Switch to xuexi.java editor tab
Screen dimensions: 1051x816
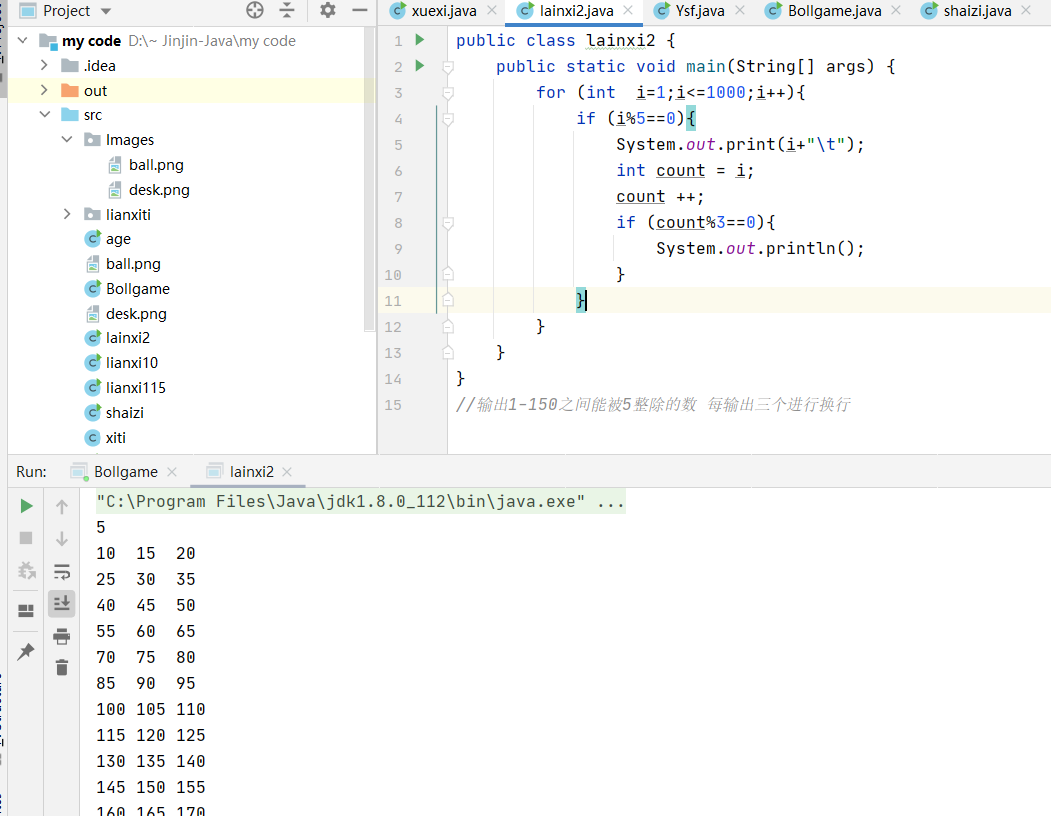tap(443, 11)
